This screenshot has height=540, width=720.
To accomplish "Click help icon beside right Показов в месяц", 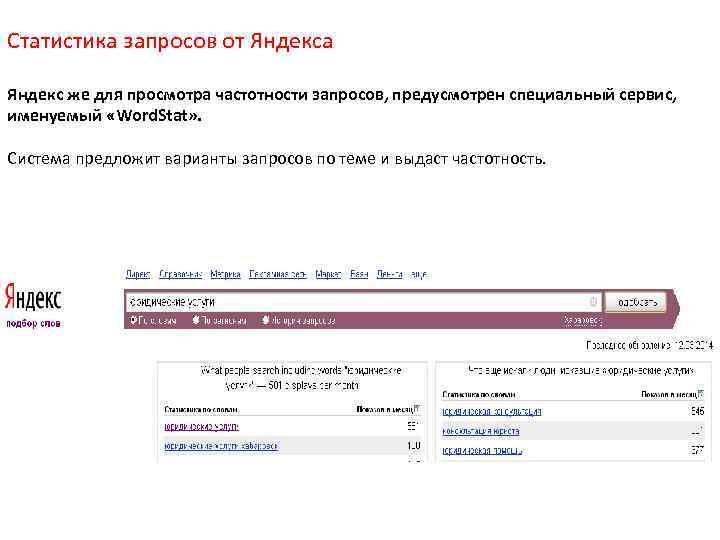I will point(701,393).
